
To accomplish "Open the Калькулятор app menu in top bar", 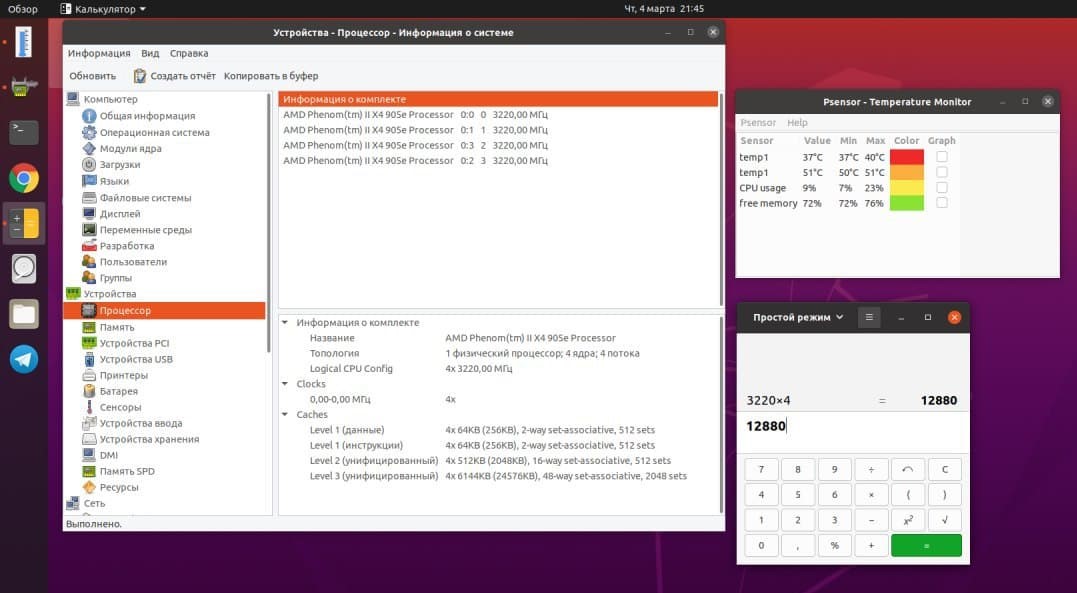I will tap(103, 9).
